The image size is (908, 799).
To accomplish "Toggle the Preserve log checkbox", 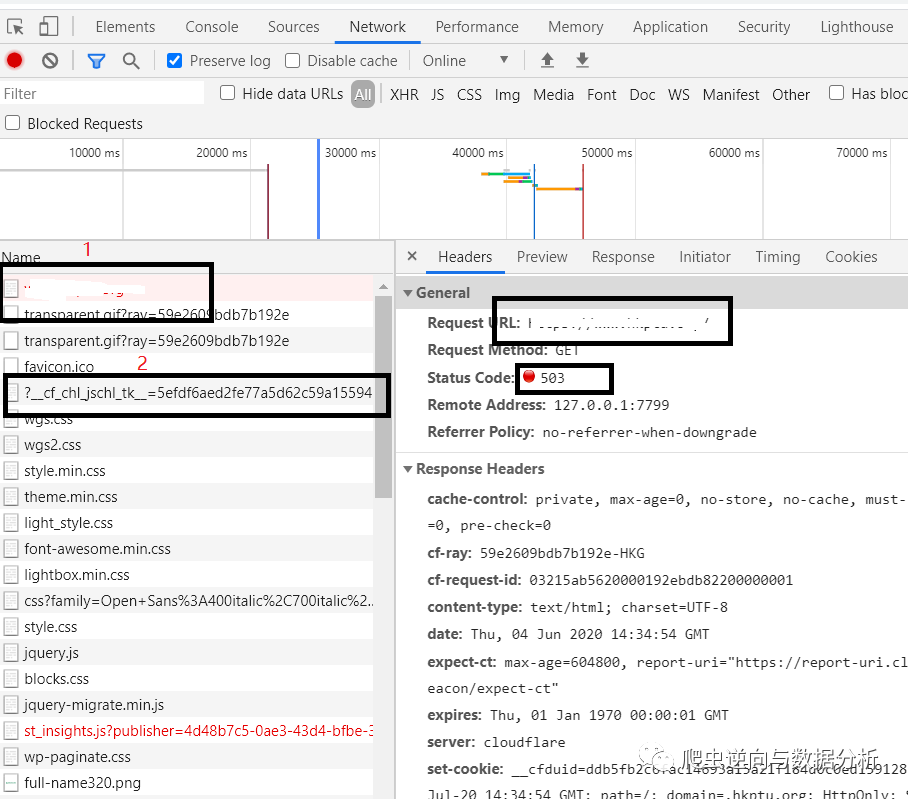I will coord(174,61).
